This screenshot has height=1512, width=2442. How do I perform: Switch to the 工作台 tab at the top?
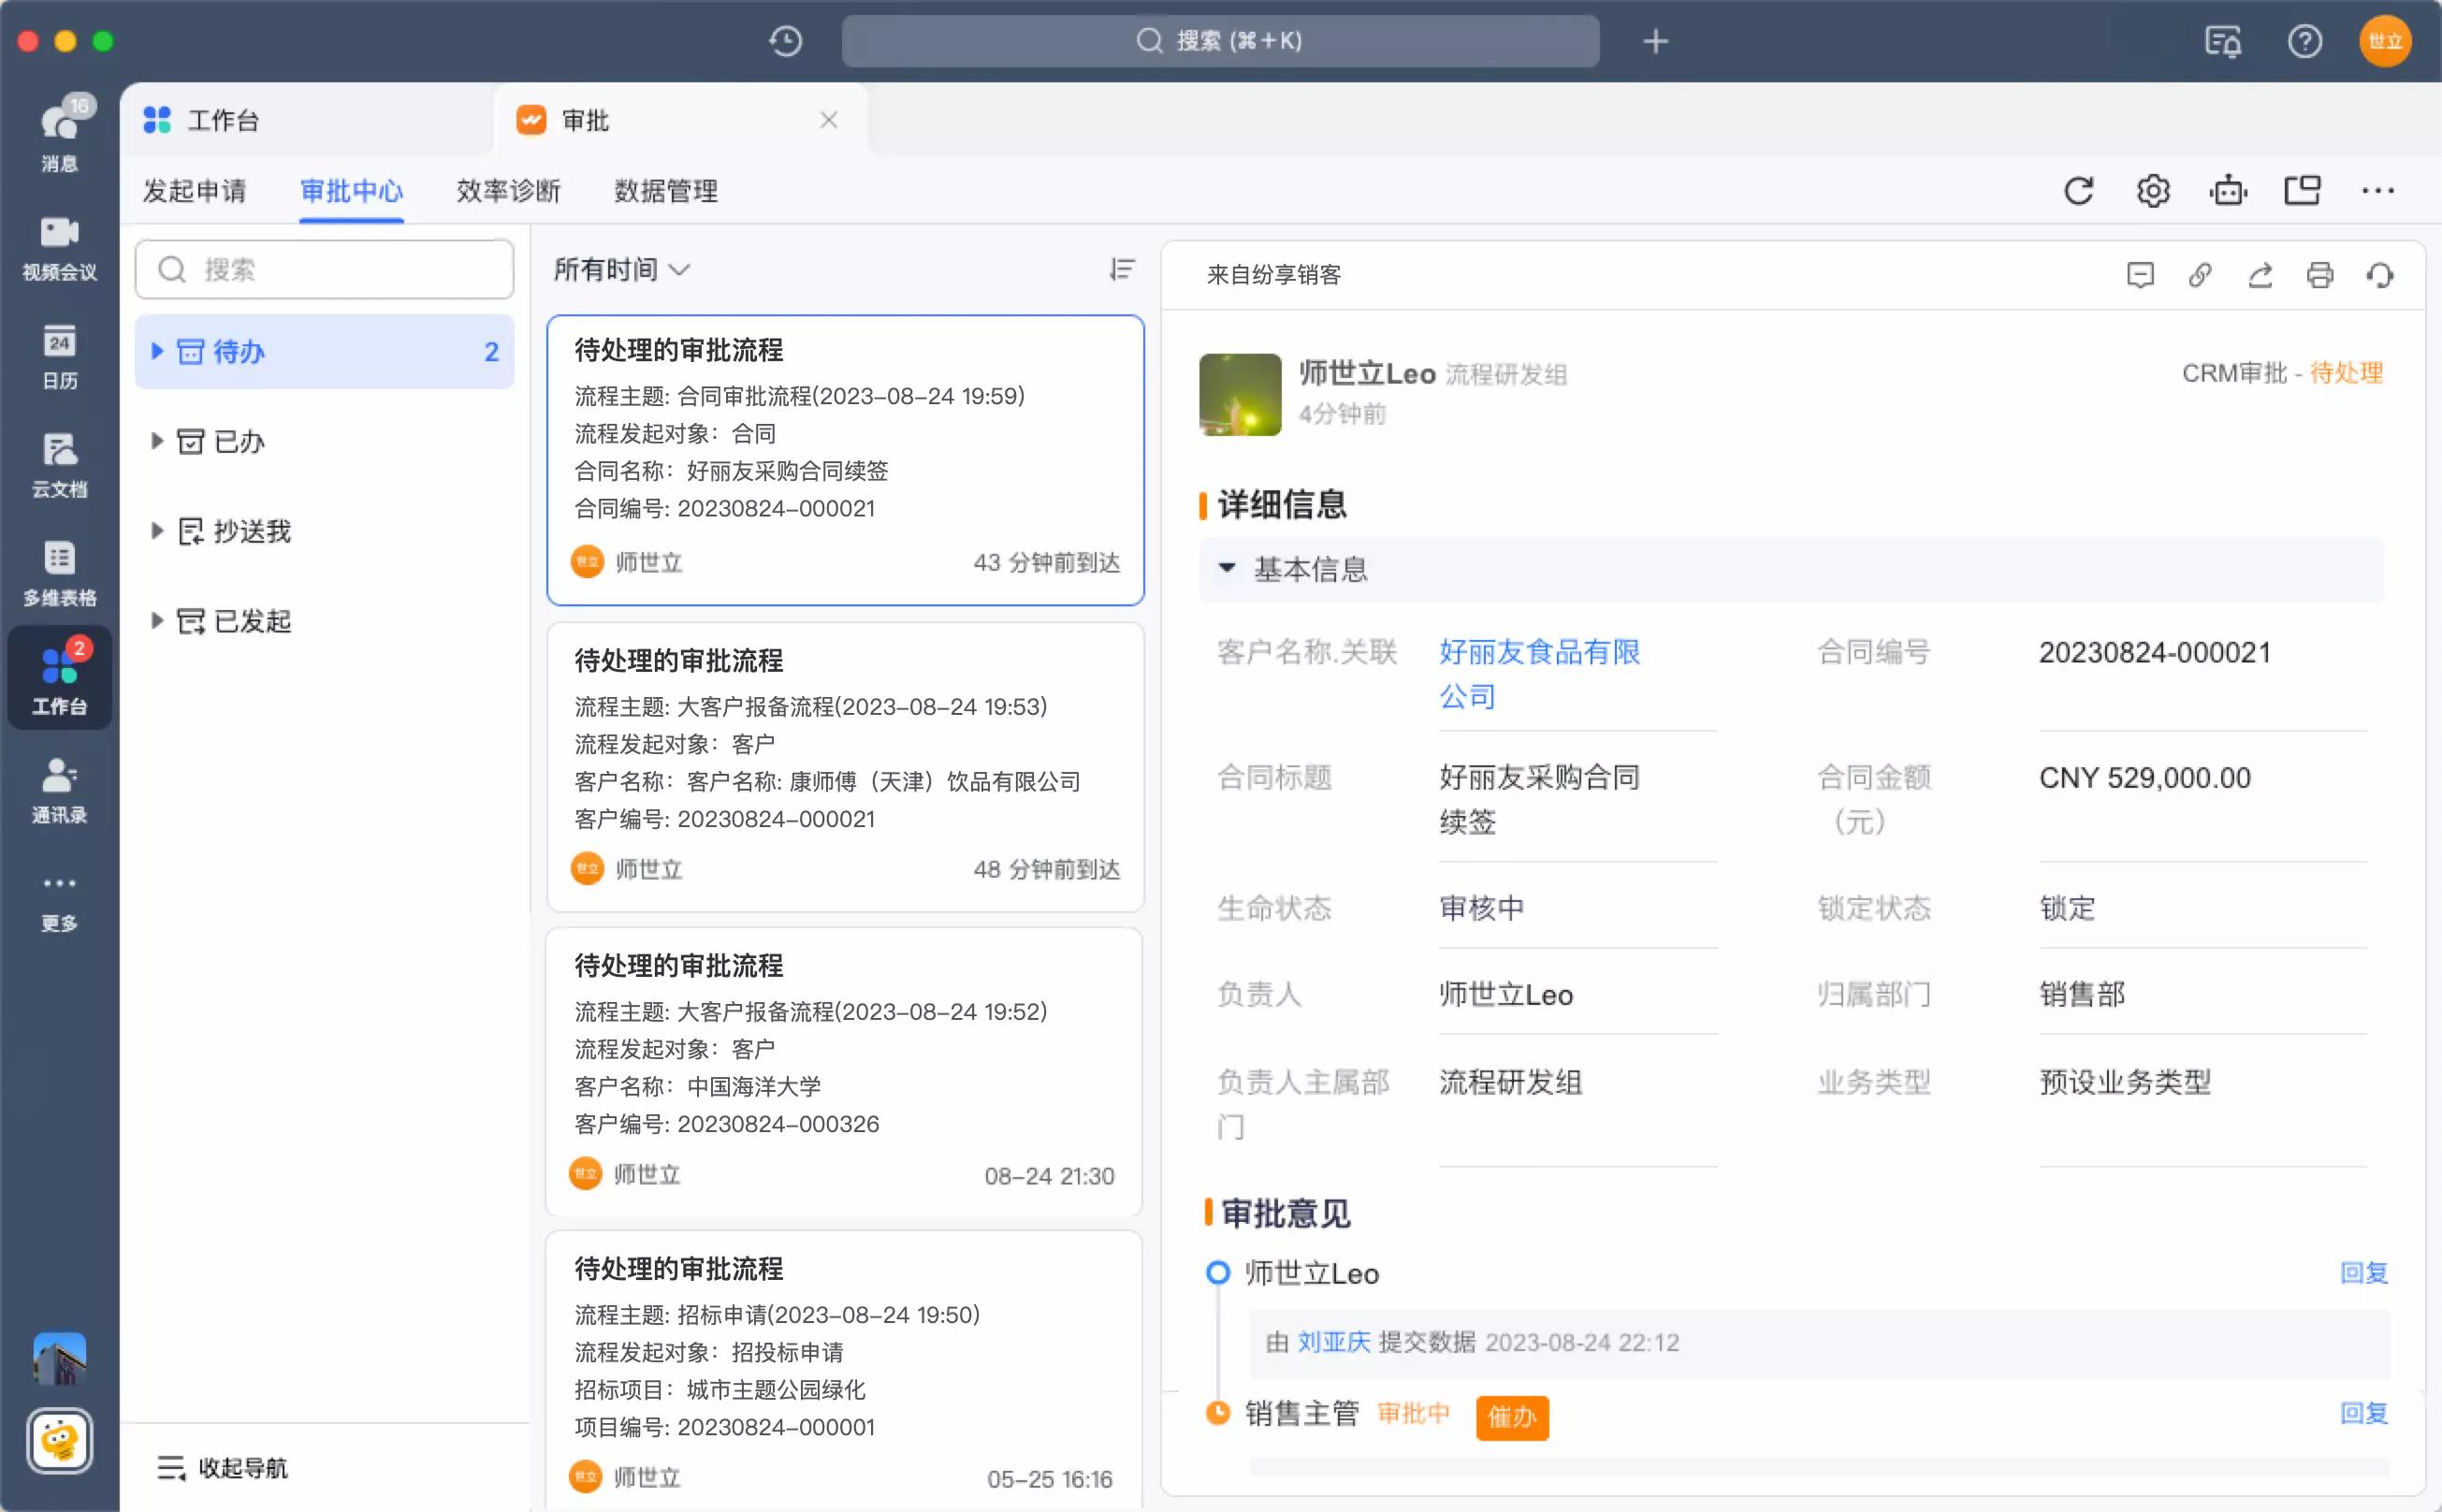coord(222,119)
